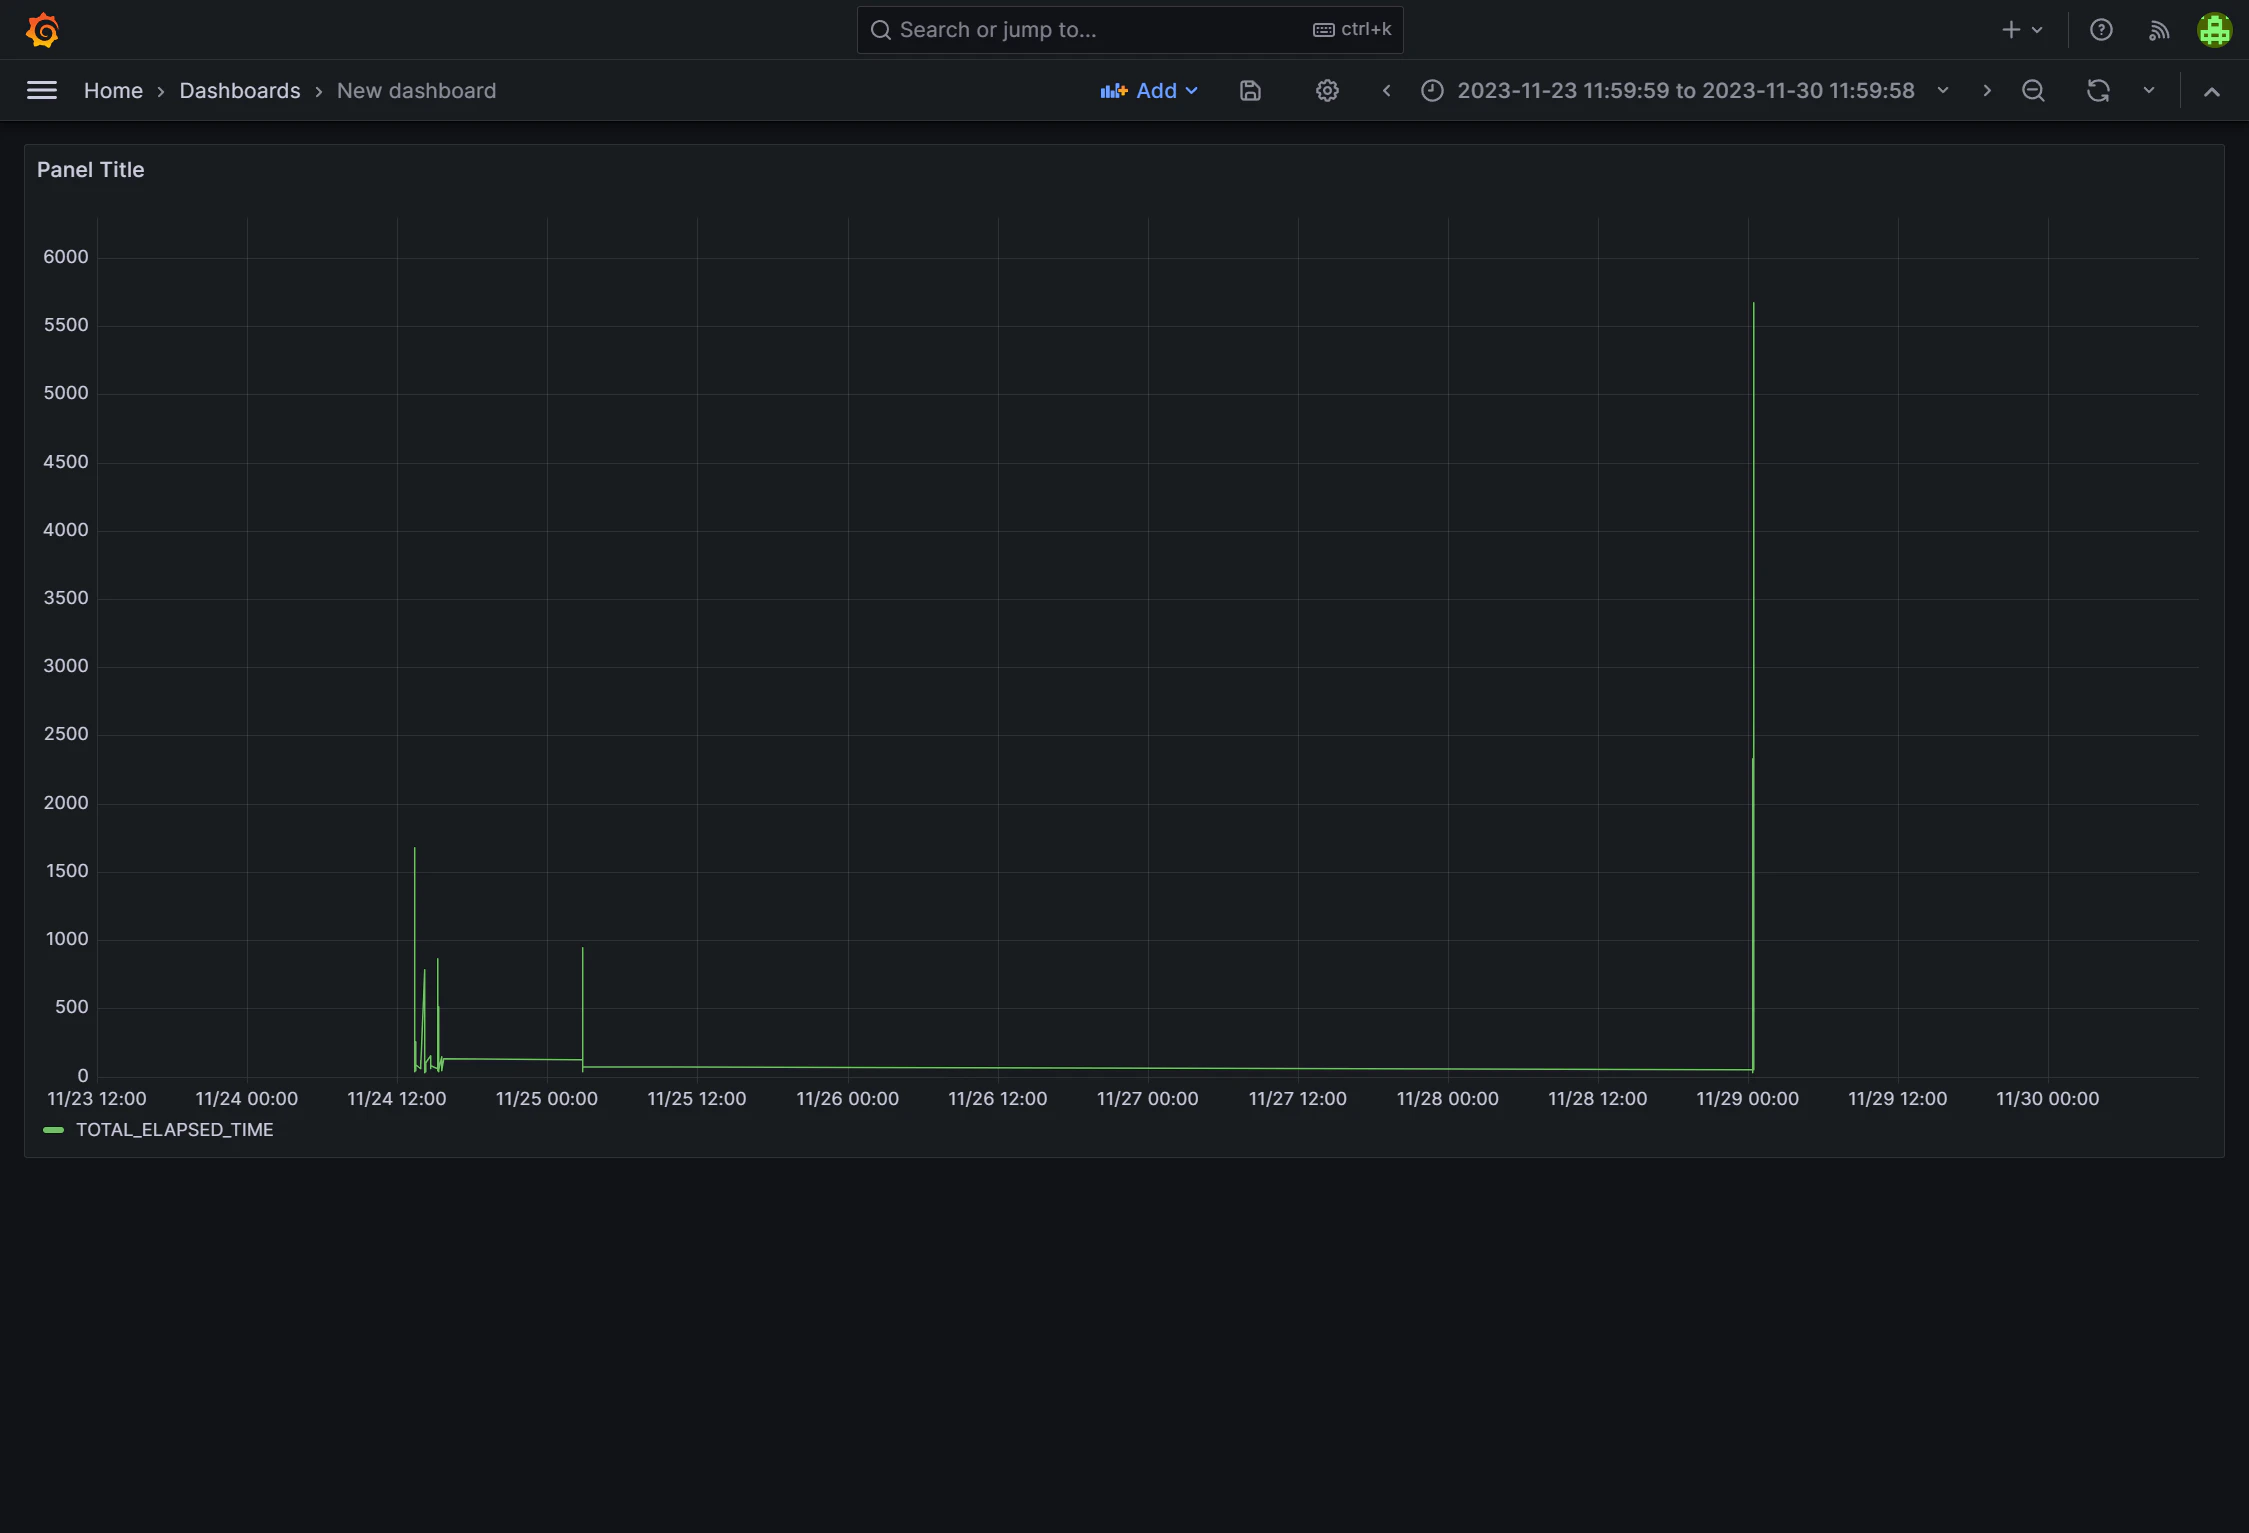
Task: Click the plus New menu icon
Action: click(x=2022, y=30)
